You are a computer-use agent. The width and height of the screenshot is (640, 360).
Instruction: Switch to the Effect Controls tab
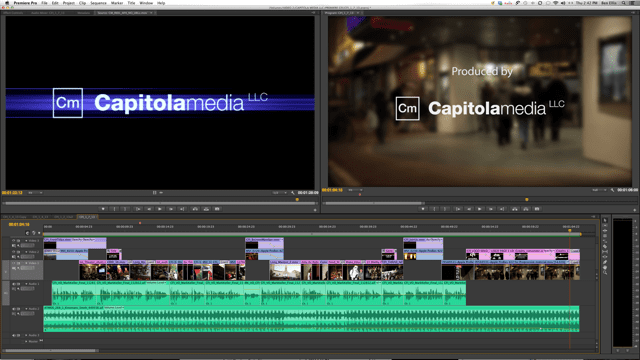pos(13,13)
